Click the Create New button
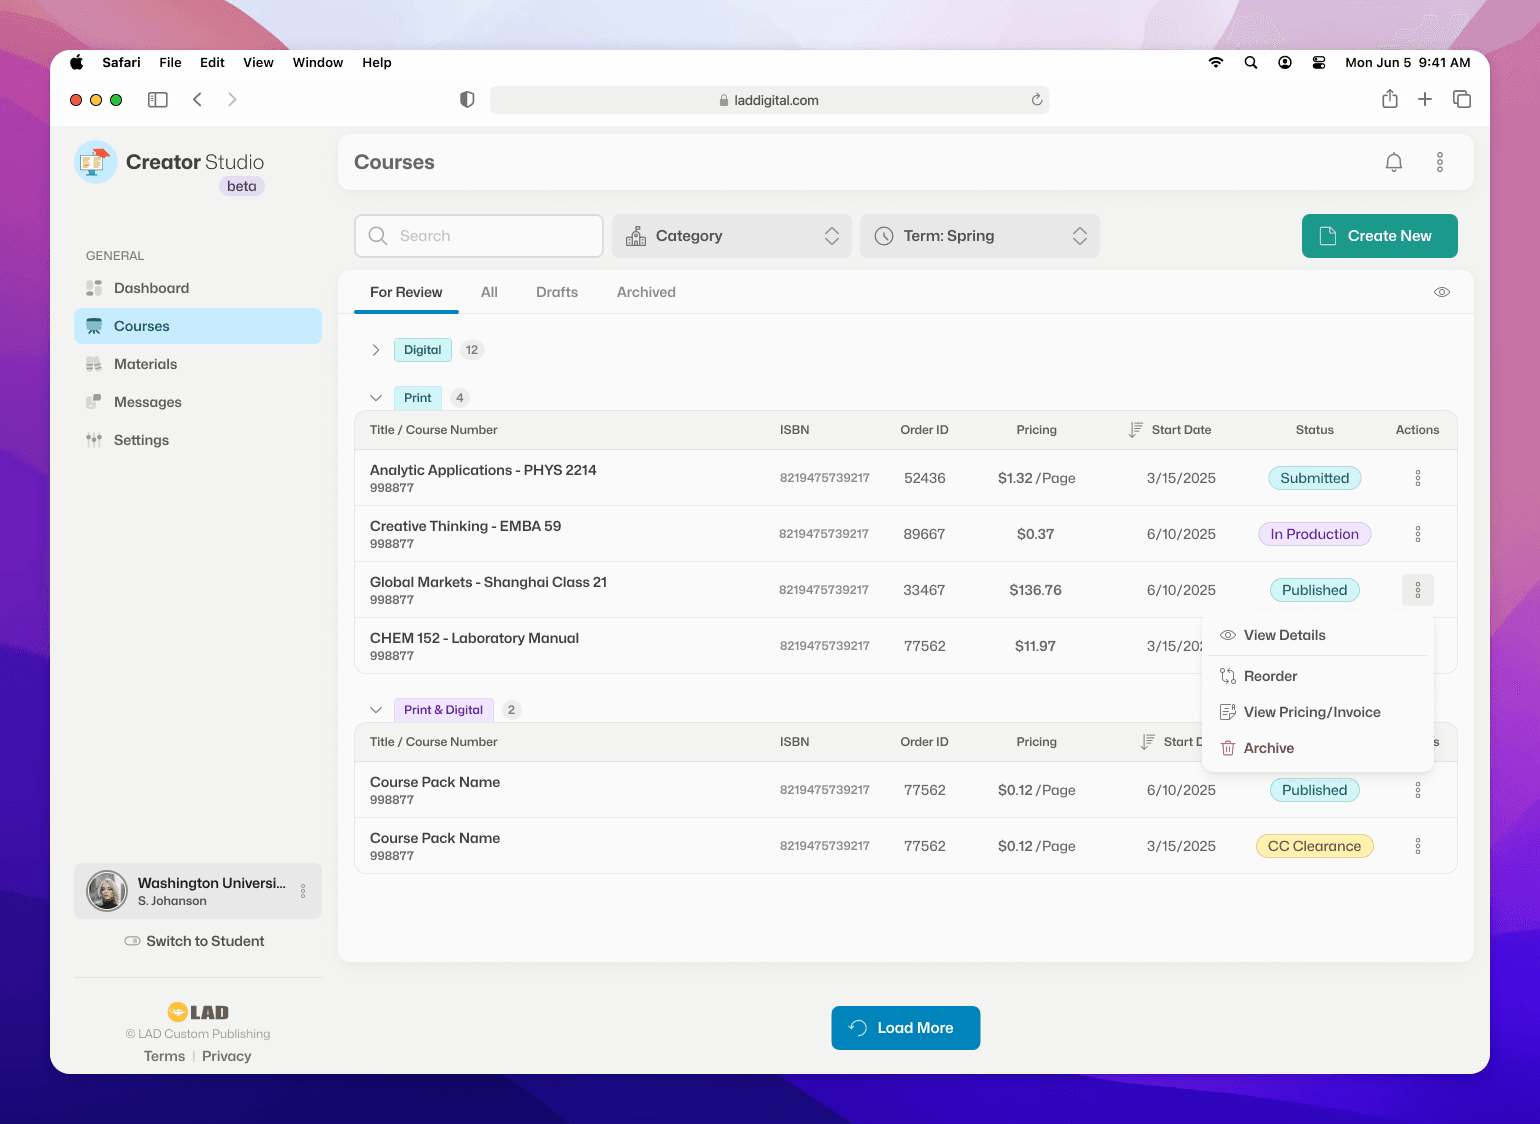This screenshot has height=1124, width=1540. point(1379,236)
